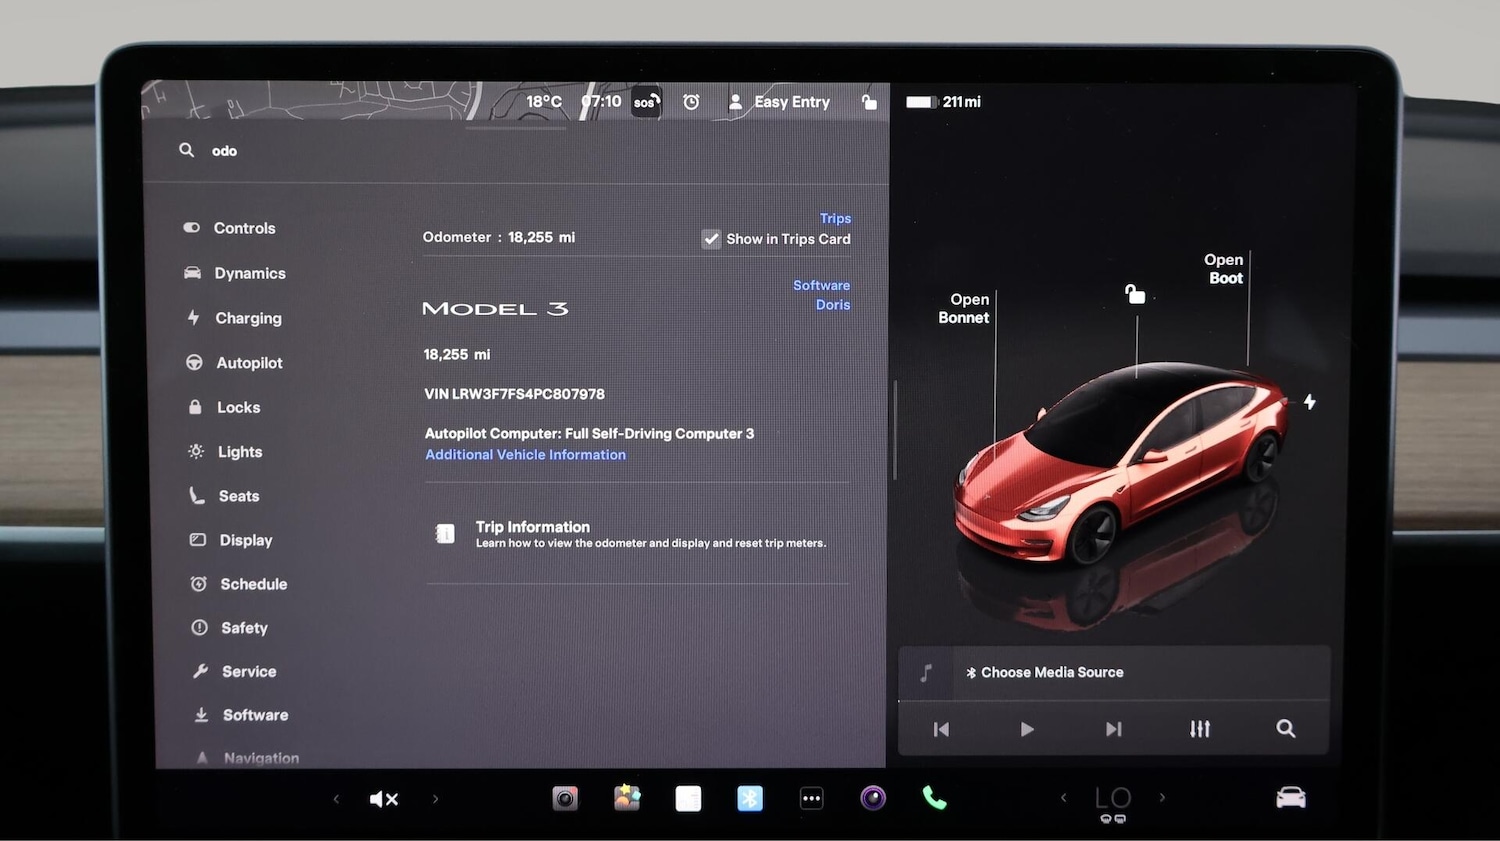Screen dimensions: 1500x841
Task: Open the Seats menu section
Action: (x=225, y=496)
